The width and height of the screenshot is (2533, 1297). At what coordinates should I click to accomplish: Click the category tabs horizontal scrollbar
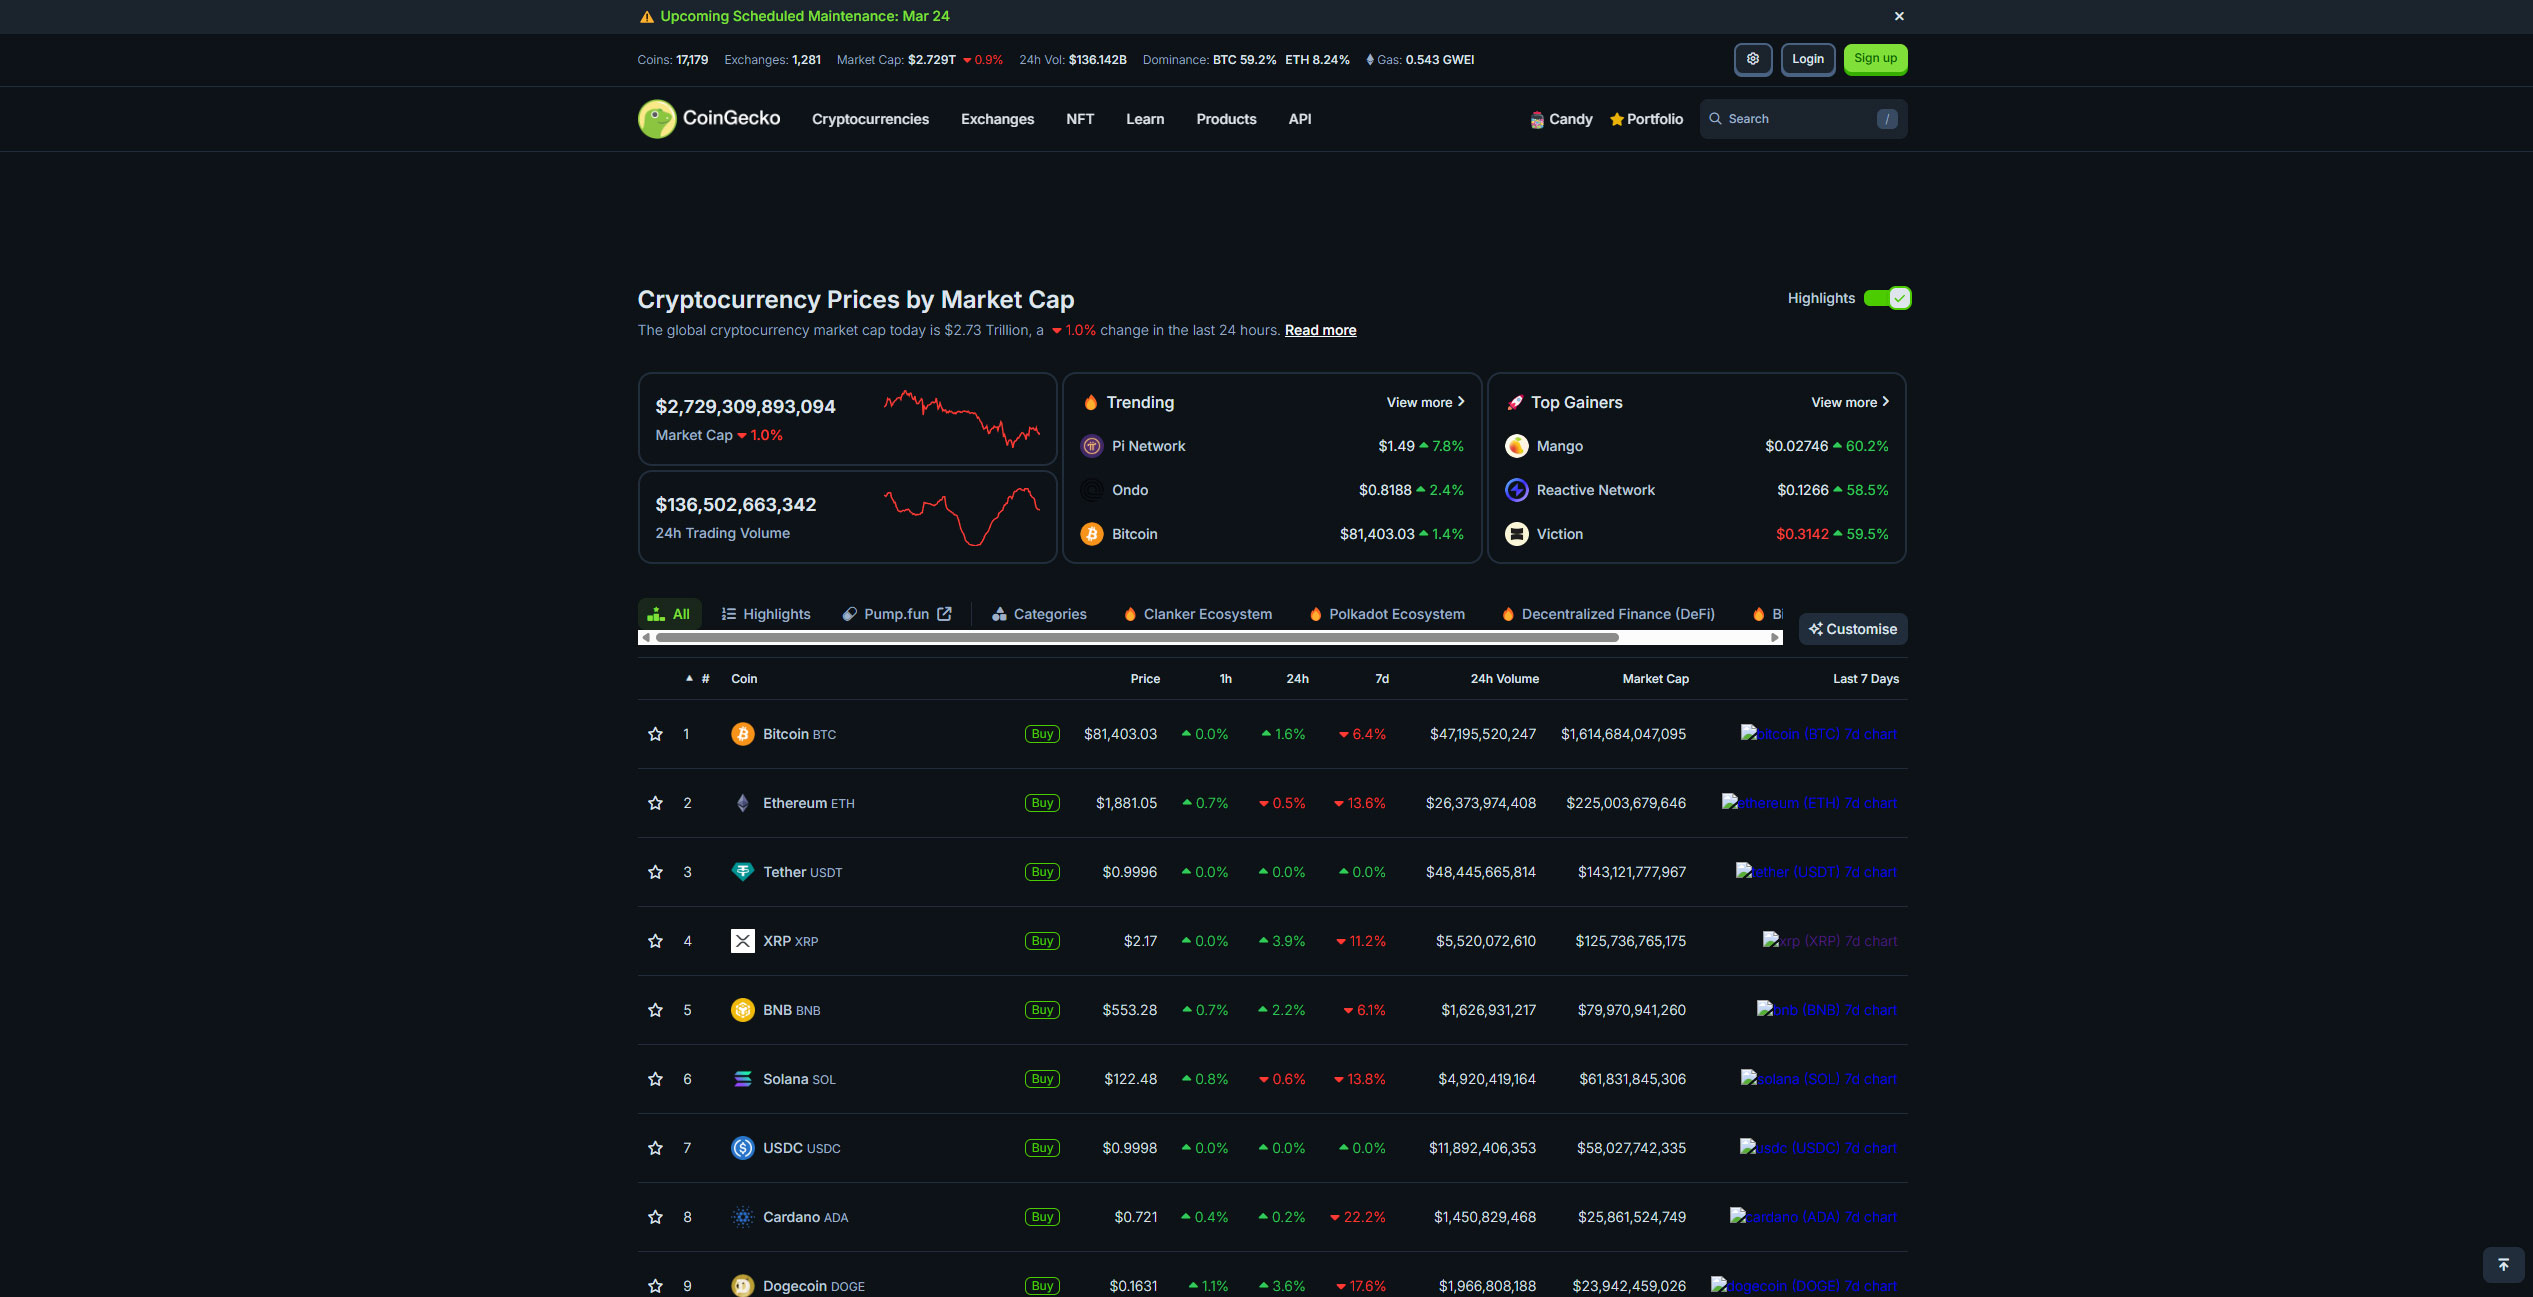pos(1136,637)
